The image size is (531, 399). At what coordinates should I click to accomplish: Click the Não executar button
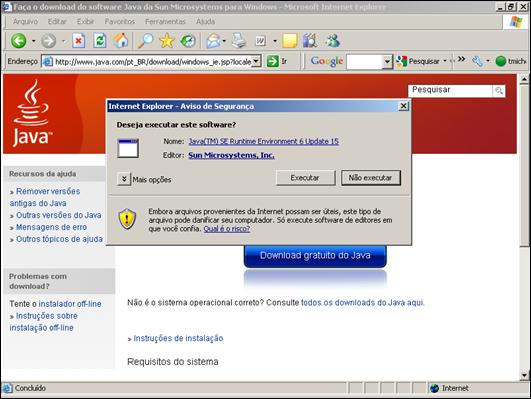370,178
